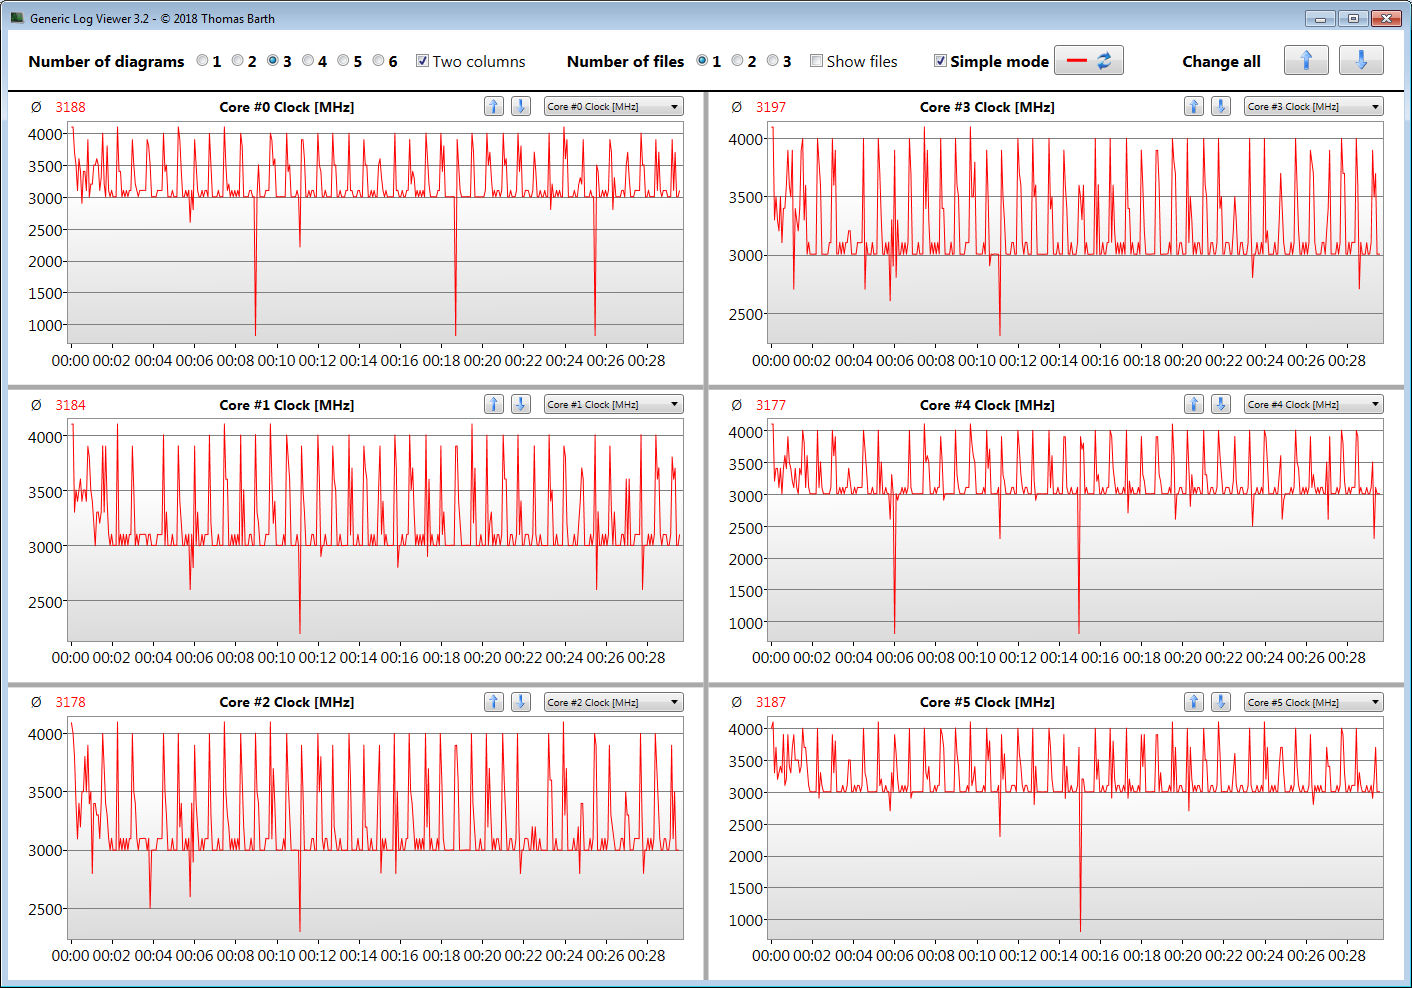Image resolution: width=1412 pixels, height=988 pixels.
Task: Click the Number of diagrams label
Action: (x=106, y=61)
